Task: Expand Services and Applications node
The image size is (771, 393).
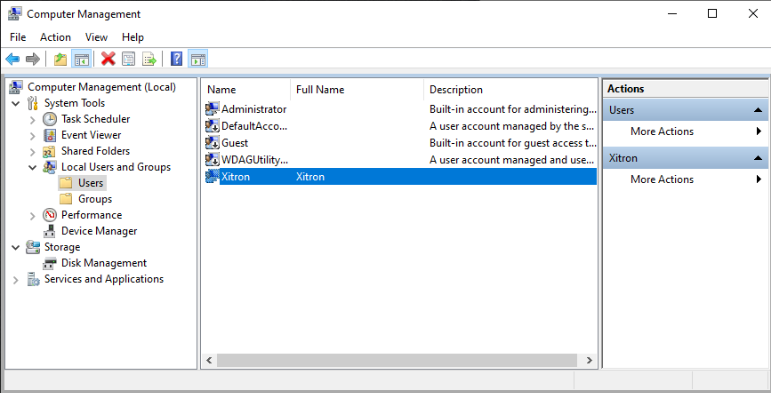Action: (16, 280)
